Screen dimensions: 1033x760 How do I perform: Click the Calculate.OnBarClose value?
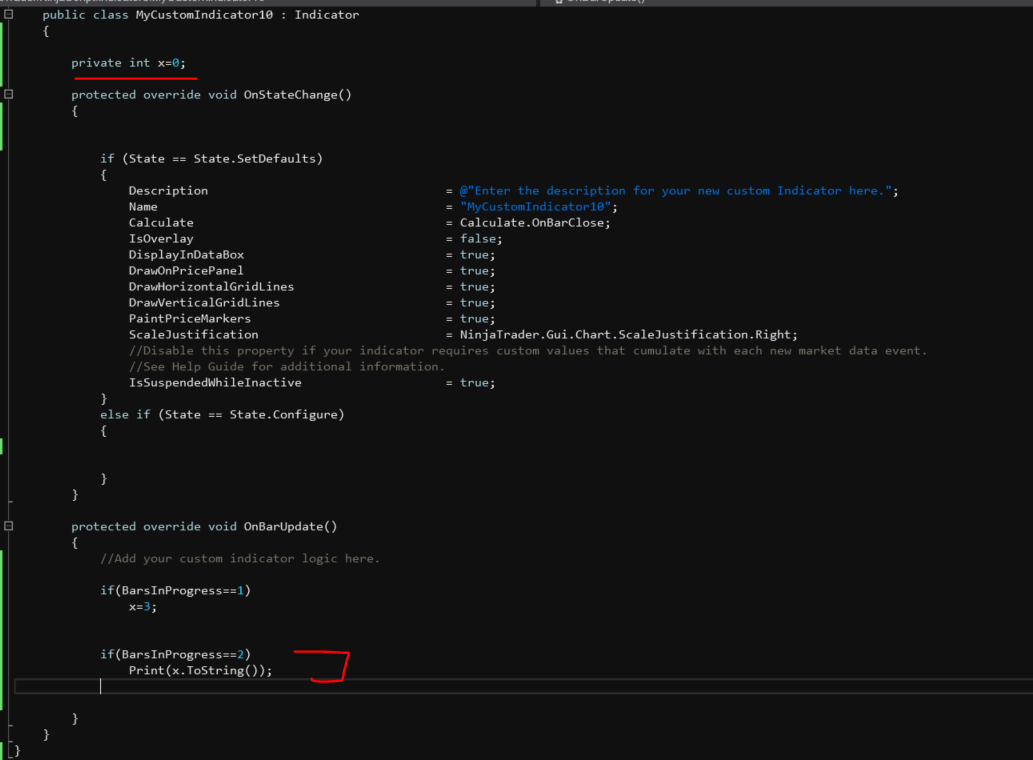[x=534, y=223]
